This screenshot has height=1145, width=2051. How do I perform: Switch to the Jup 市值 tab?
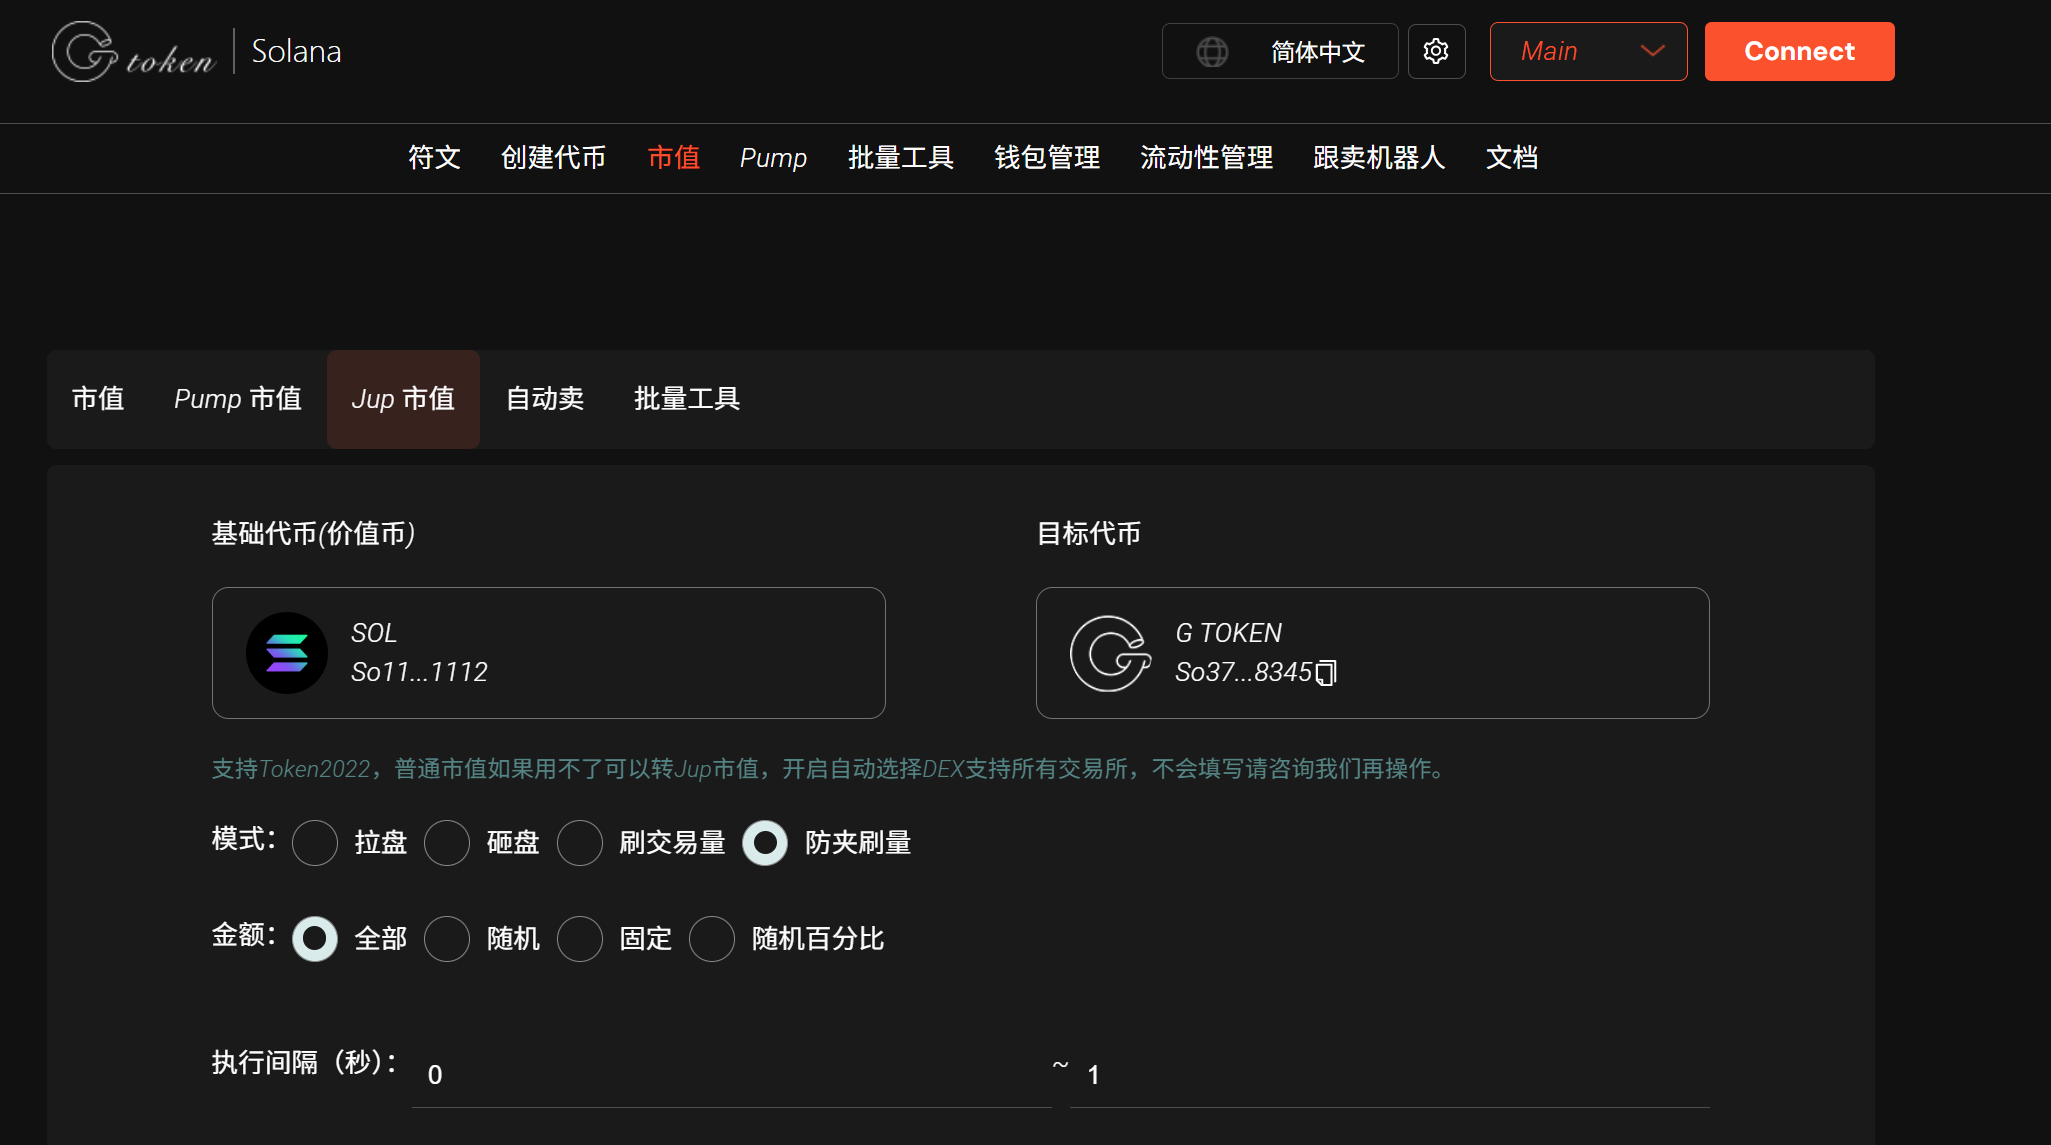[403, 399]
